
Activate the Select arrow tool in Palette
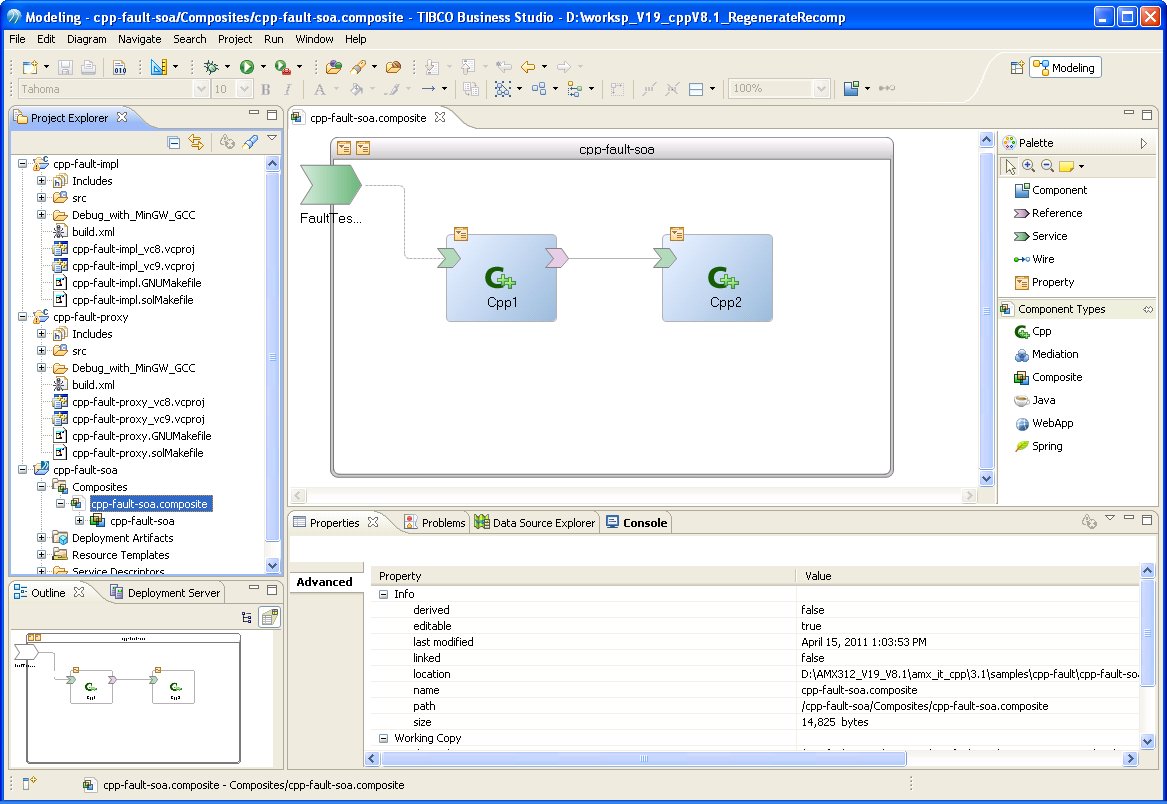(1009, 166)
